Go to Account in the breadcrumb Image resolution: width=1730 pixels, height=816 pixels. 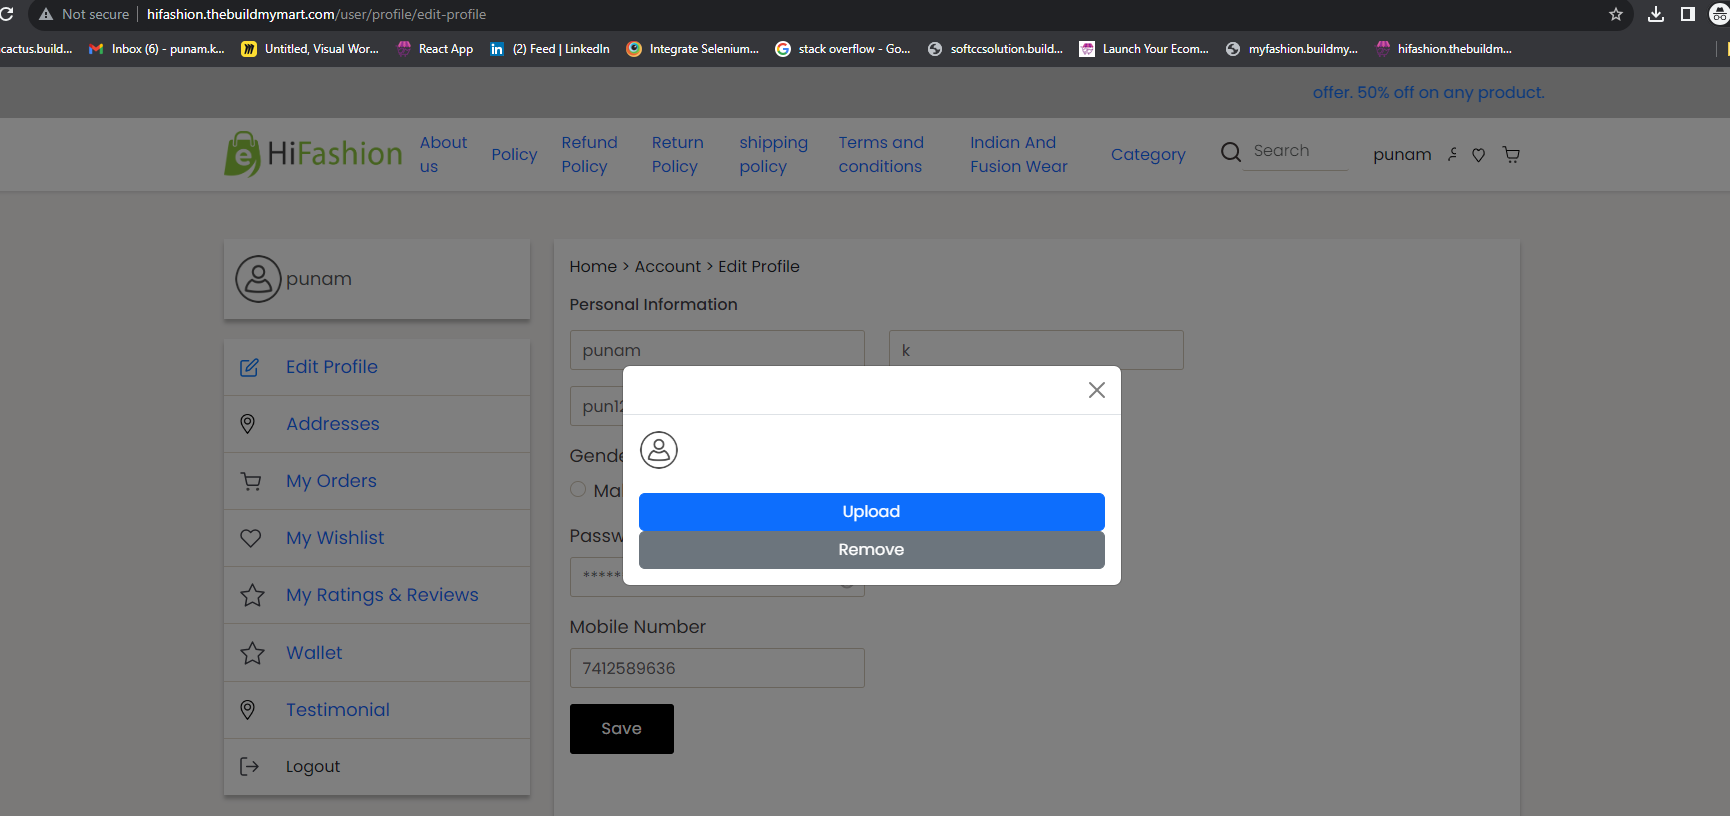coord(668,267)
